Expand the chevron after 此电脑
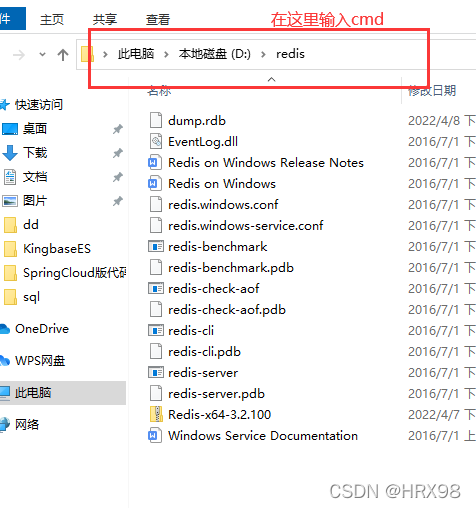The height and width of the screenshot is (508, 476). pos(166,54)
